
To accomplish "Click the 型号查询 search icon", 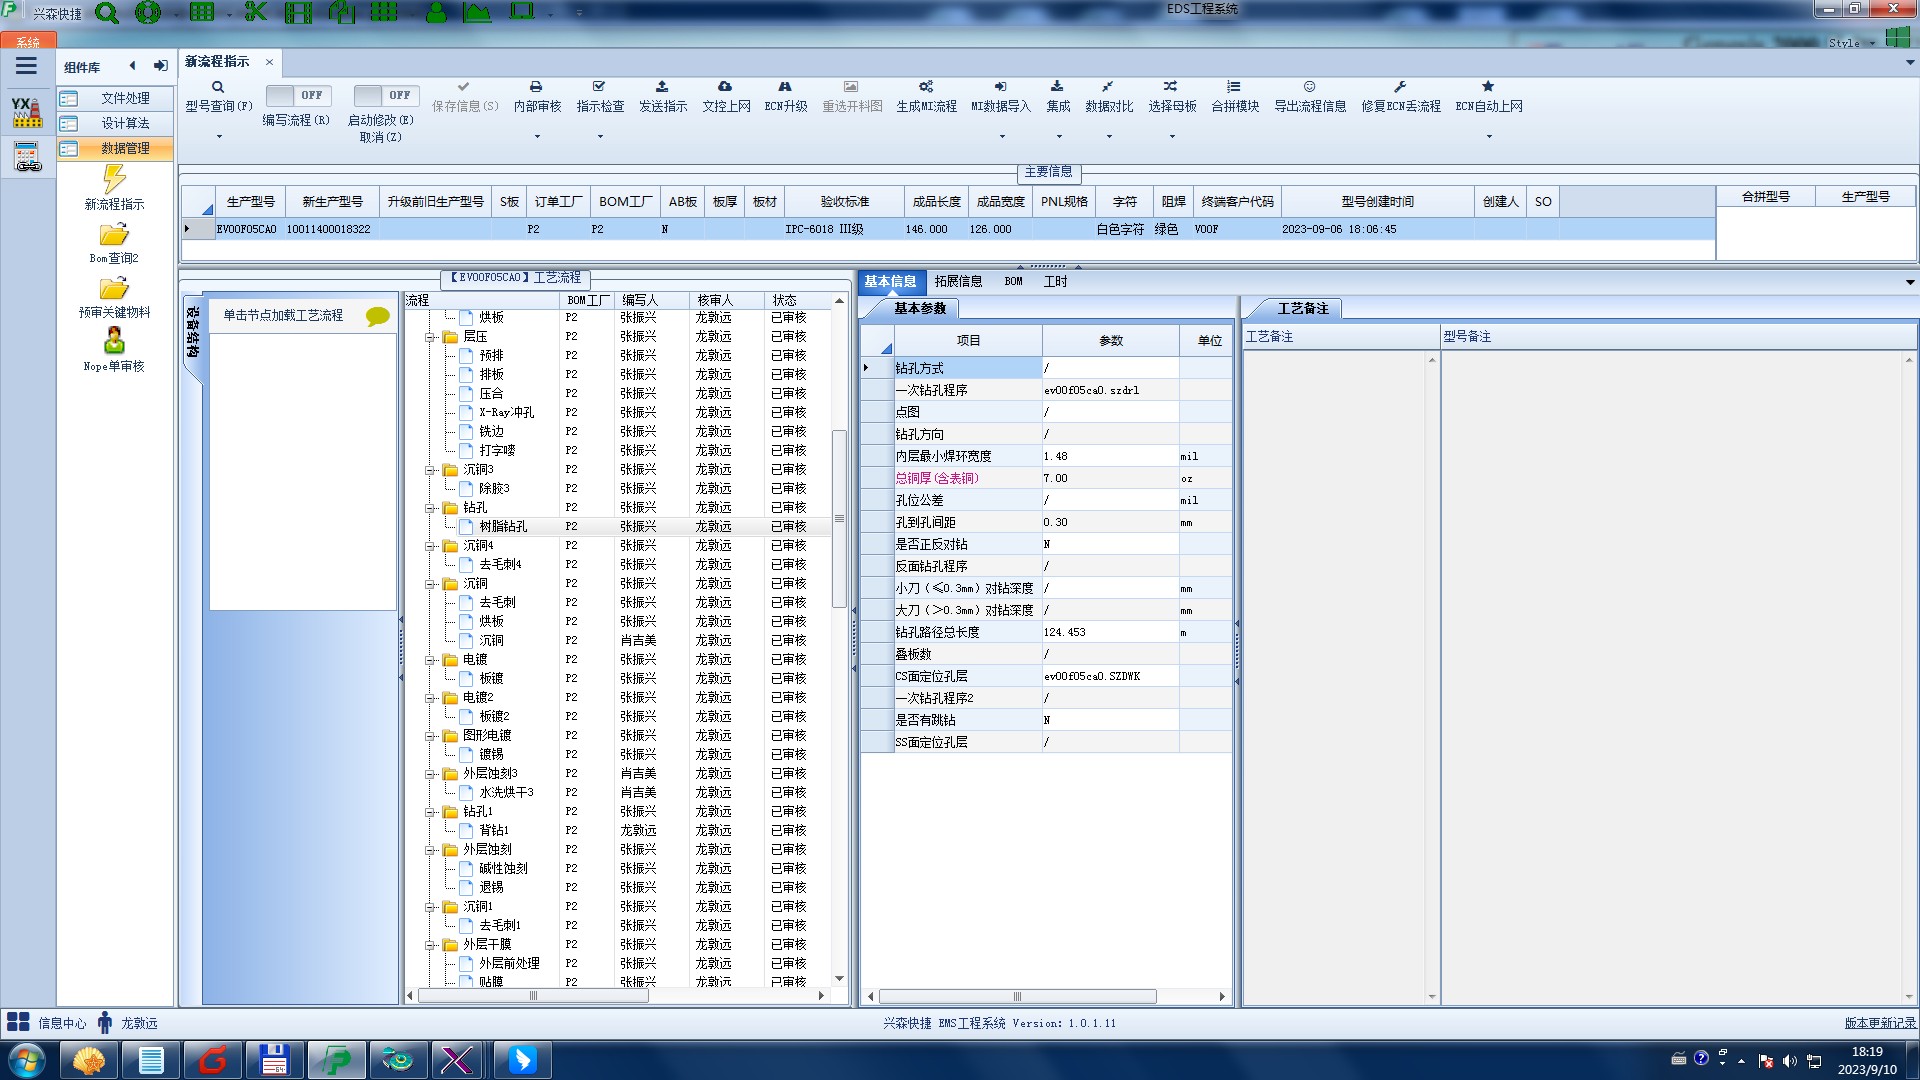I will [218, 87].
